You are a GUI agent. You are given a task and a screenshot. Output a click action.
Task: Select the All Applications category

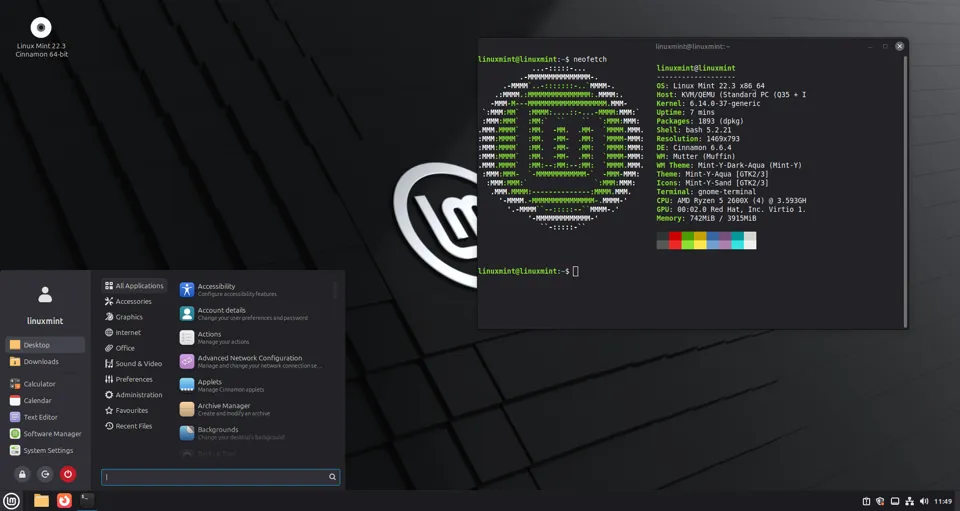134,286
